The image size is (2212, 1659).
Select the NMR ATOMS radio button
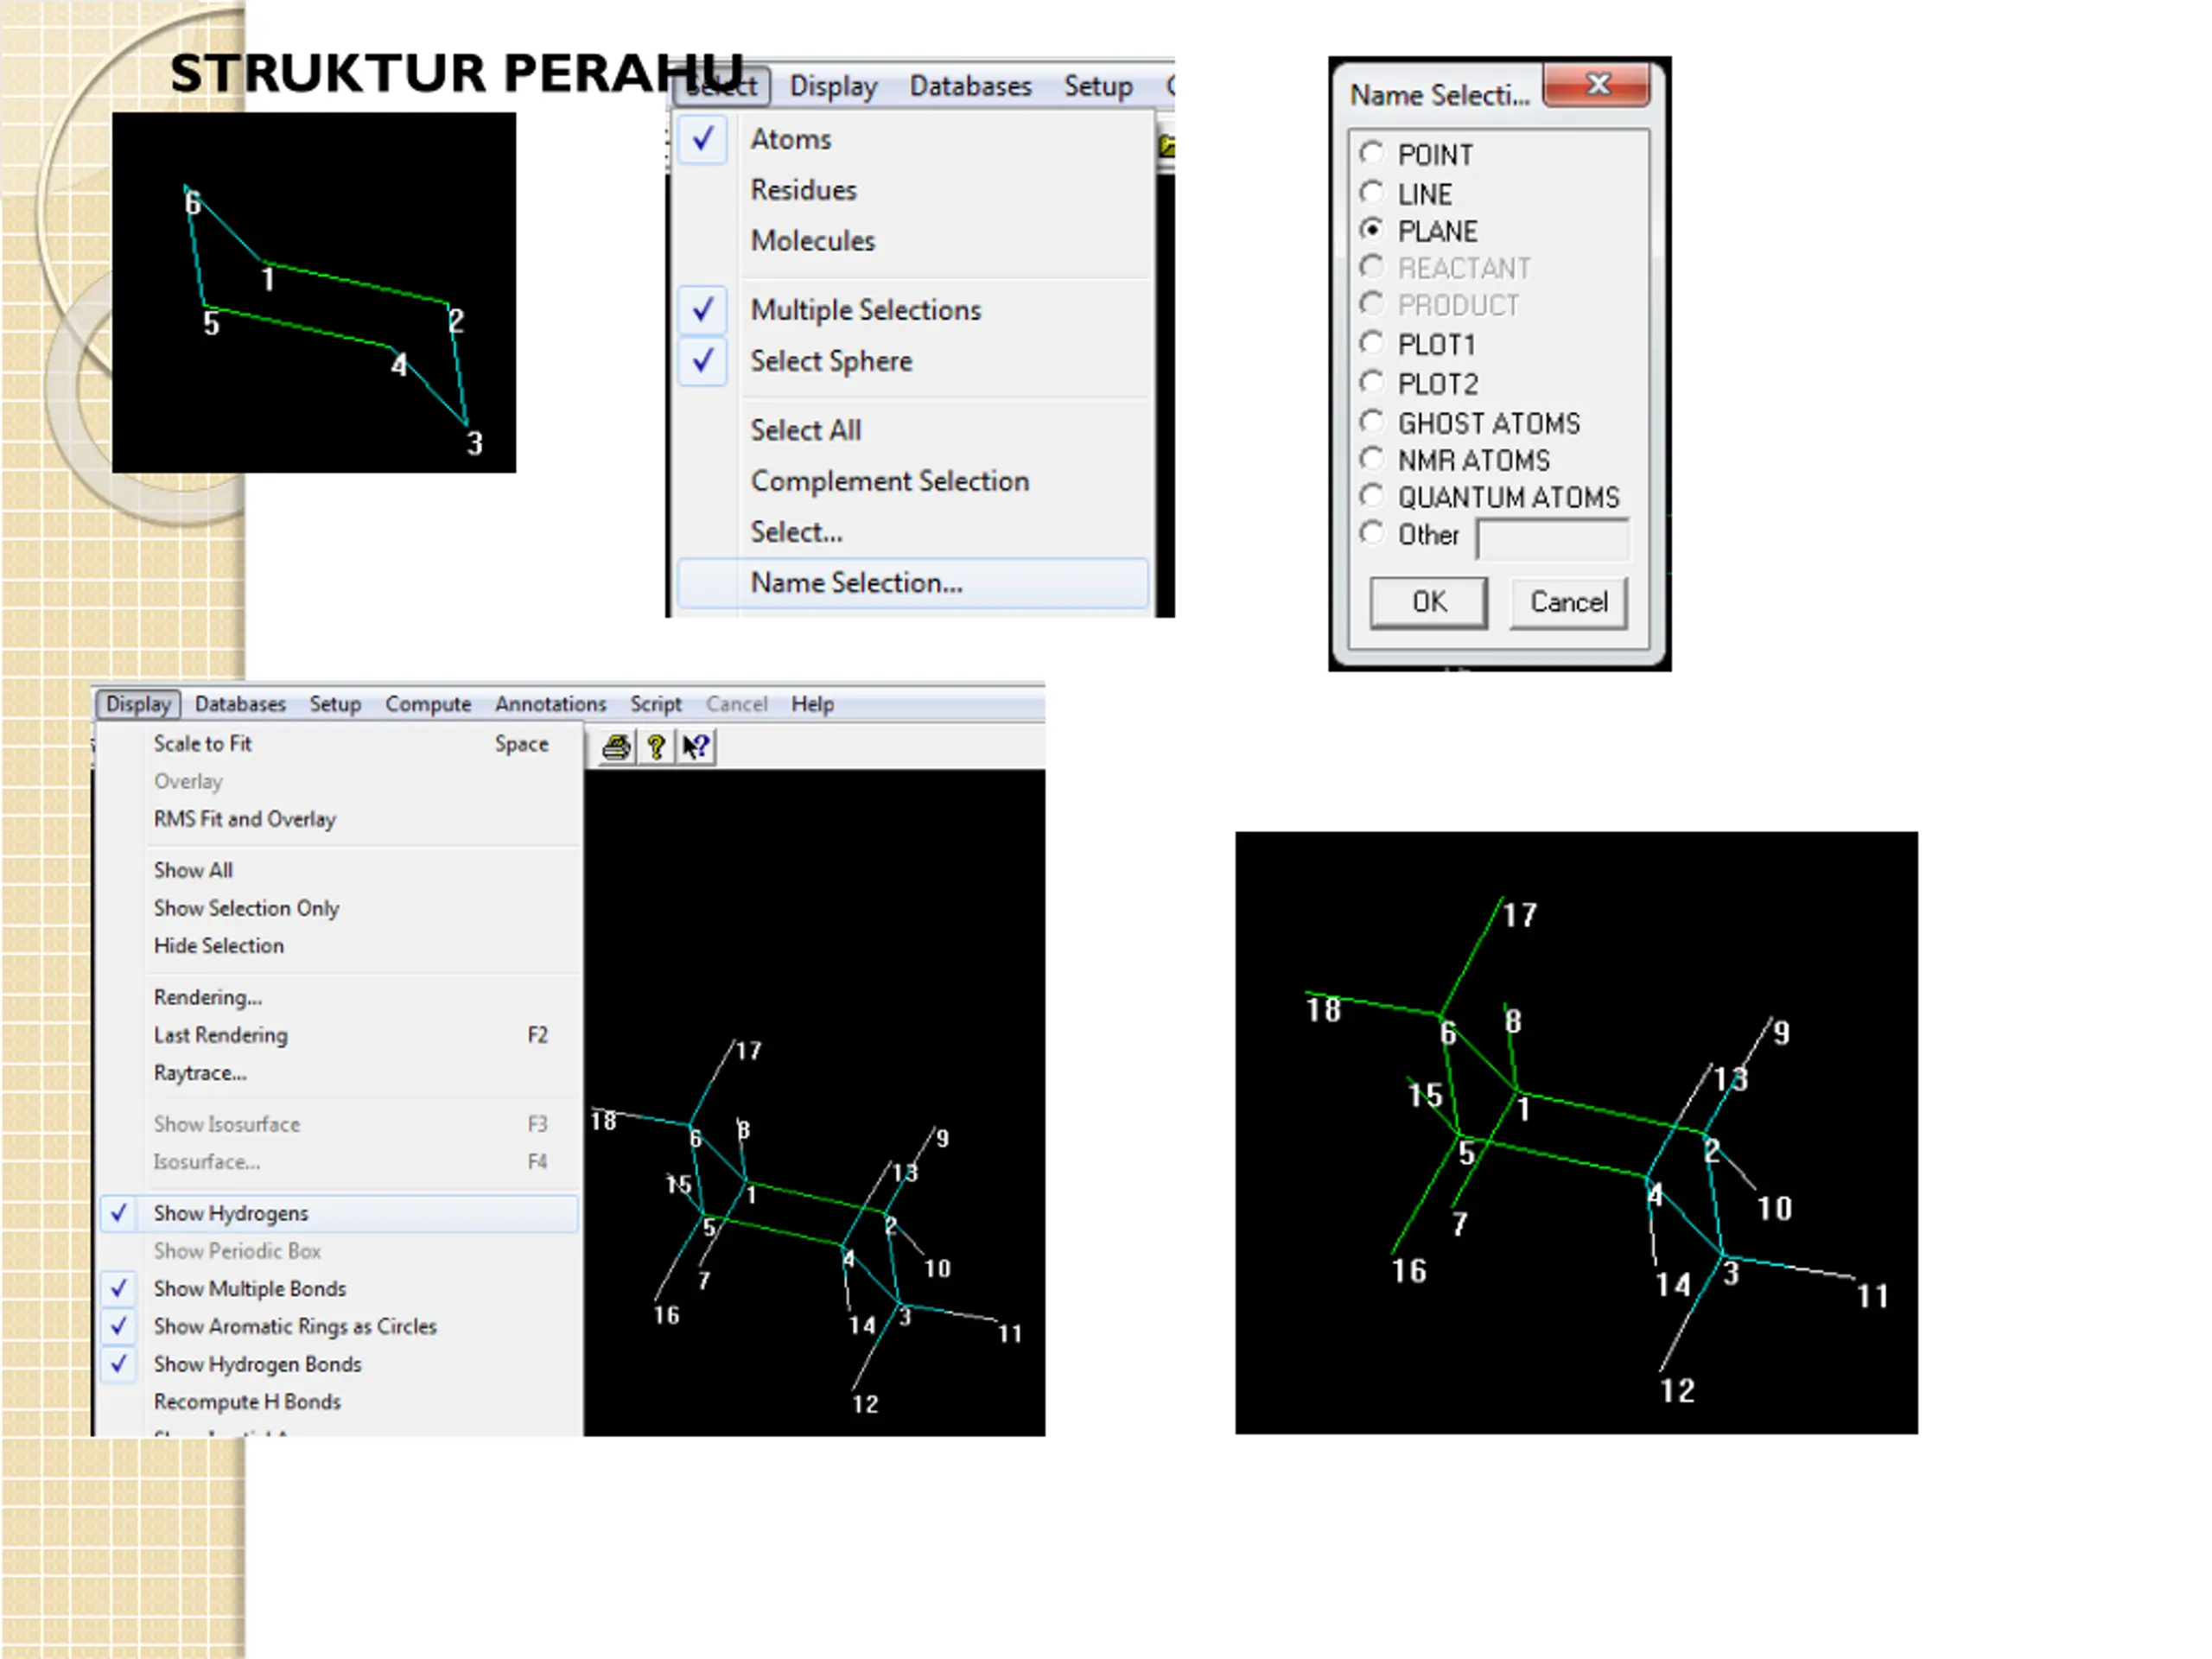coord(1372,459)
